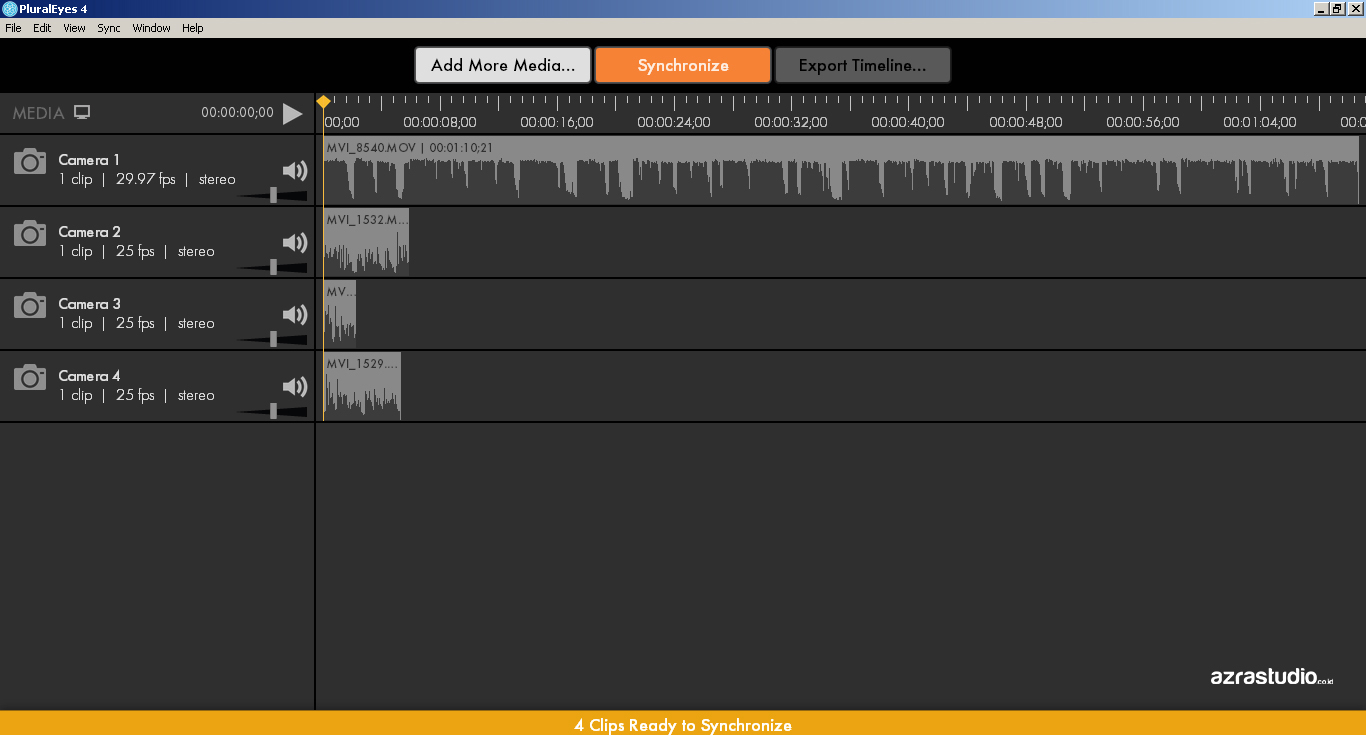Click the PluralEyes 4 title bar app icon
Screen dimensions: 1366x735
pos(9,9)
